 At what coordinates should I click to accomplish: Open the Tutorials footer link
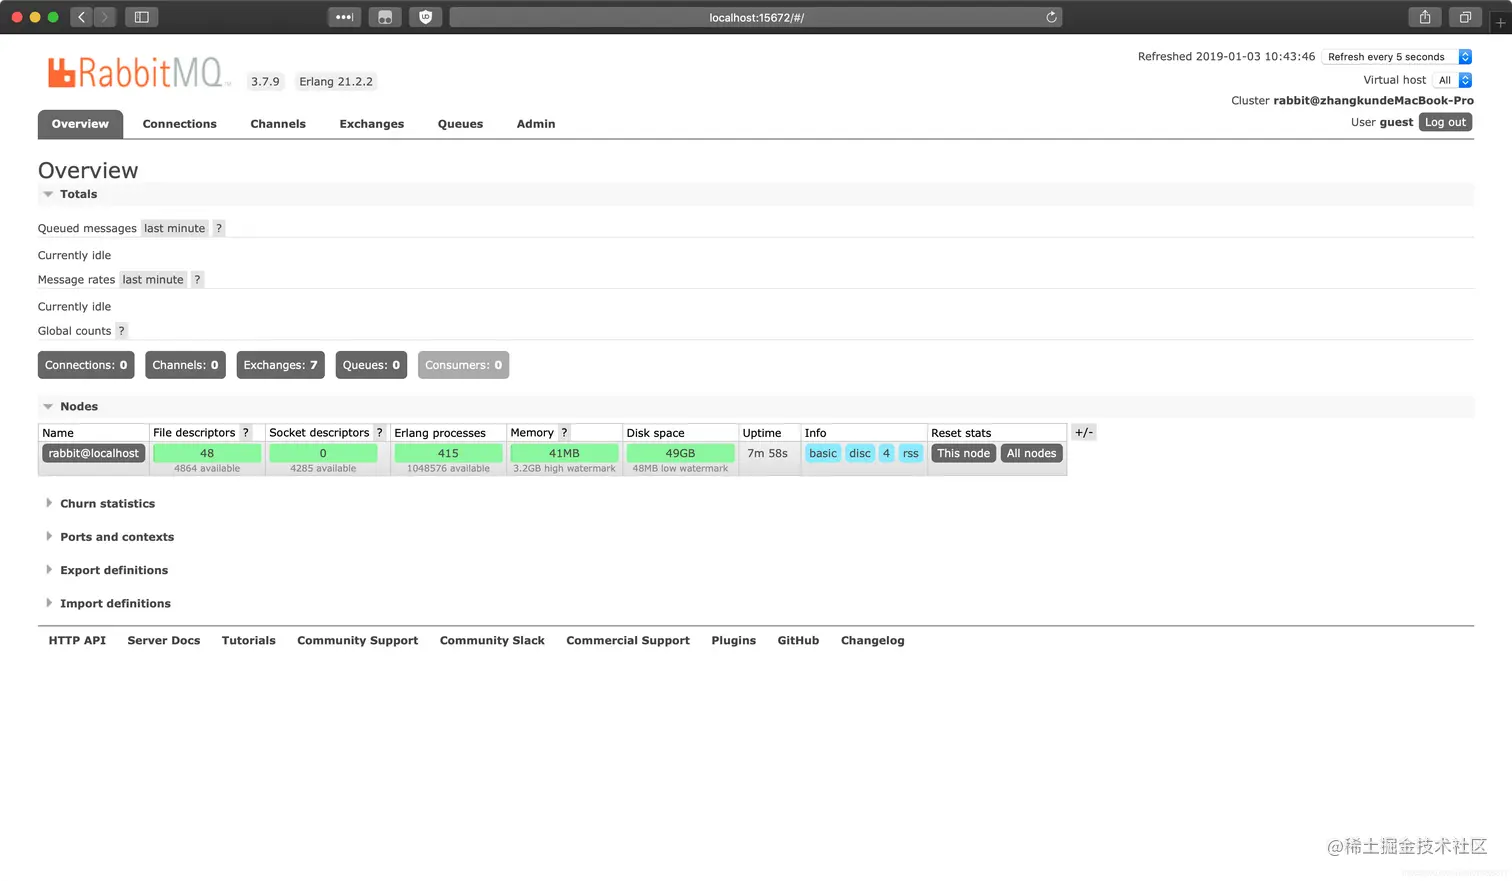point(249,641)
